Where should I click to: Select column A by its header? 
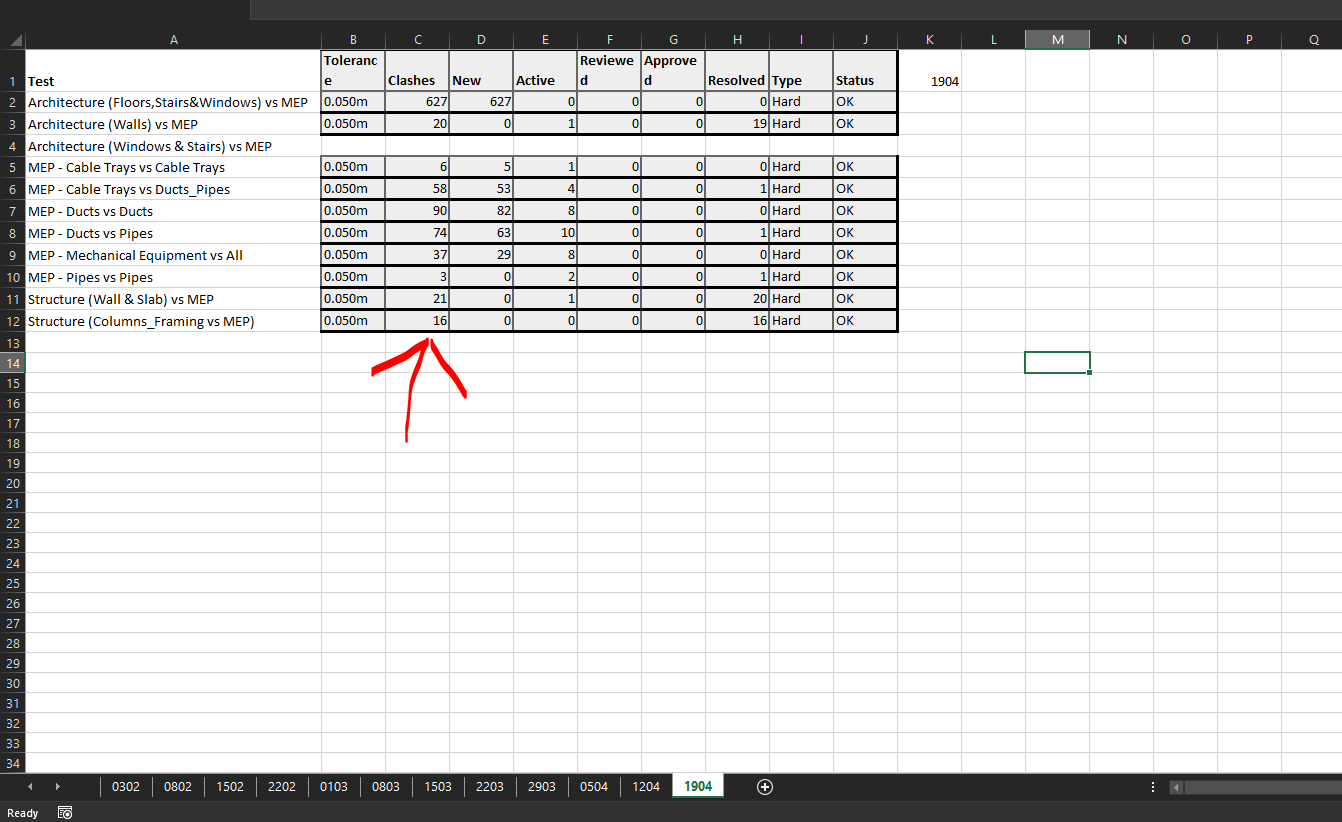click(174, 40)
